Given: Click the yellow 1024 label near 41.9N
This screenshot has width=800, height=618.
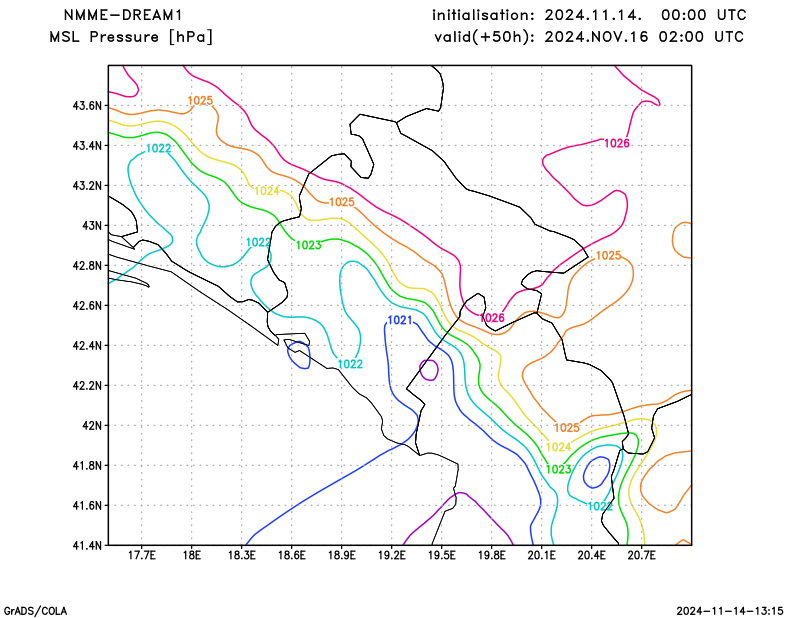Looking at the screenshot, I should 559,447.
